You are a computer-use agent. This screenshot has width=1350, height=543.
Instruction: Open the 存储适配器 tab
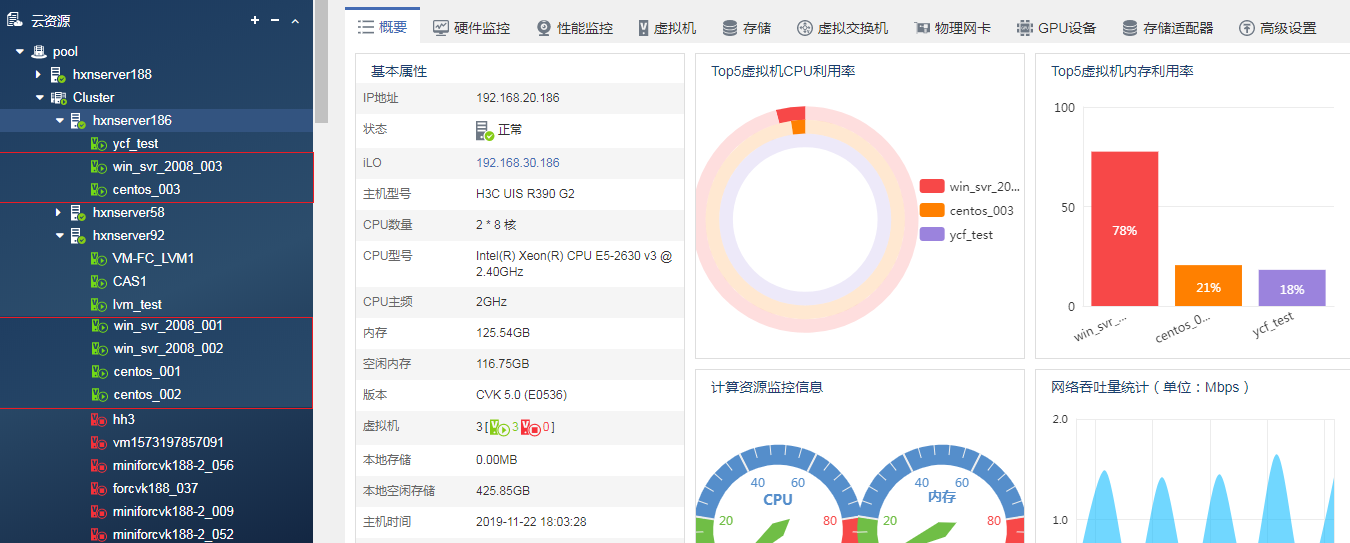pyautogui.click(x=1170, y=28)
